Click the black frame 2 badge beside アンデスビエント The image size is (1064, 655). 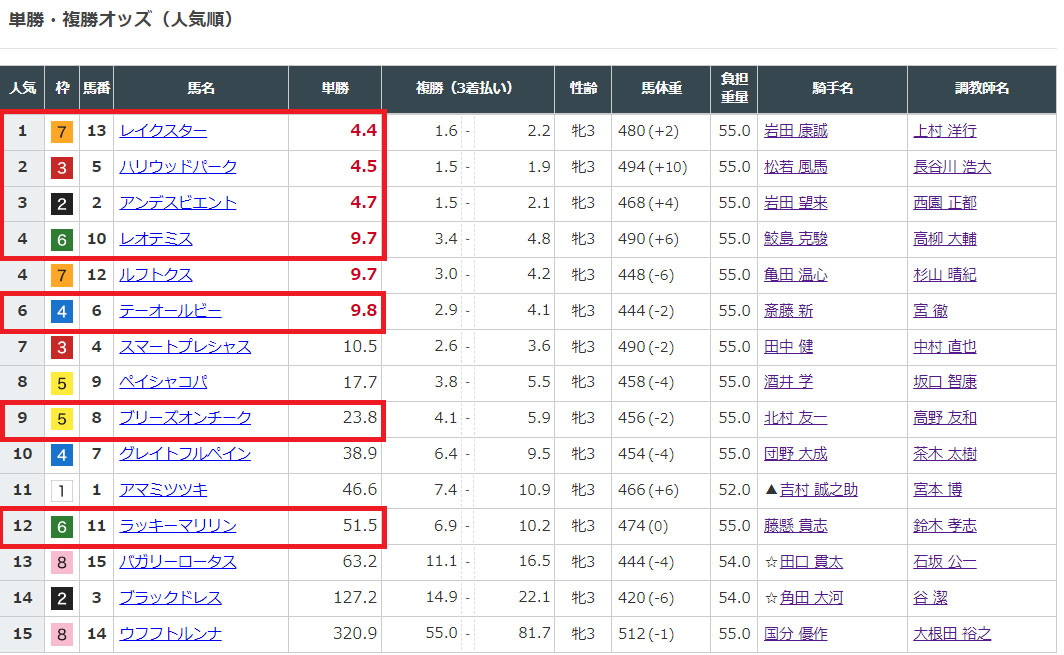pos(61,203)
